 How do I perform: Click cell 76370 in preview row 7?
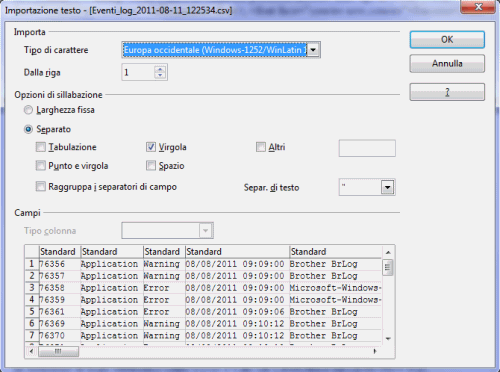click(x=59, y=336)
